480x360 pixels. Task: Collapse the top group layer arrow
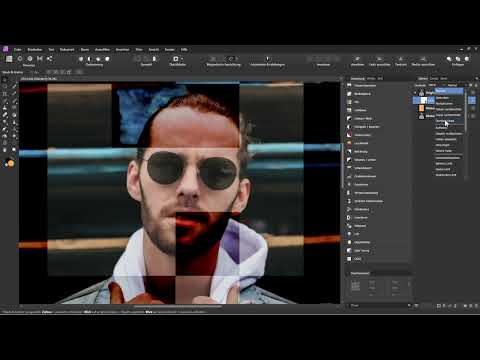415,92
